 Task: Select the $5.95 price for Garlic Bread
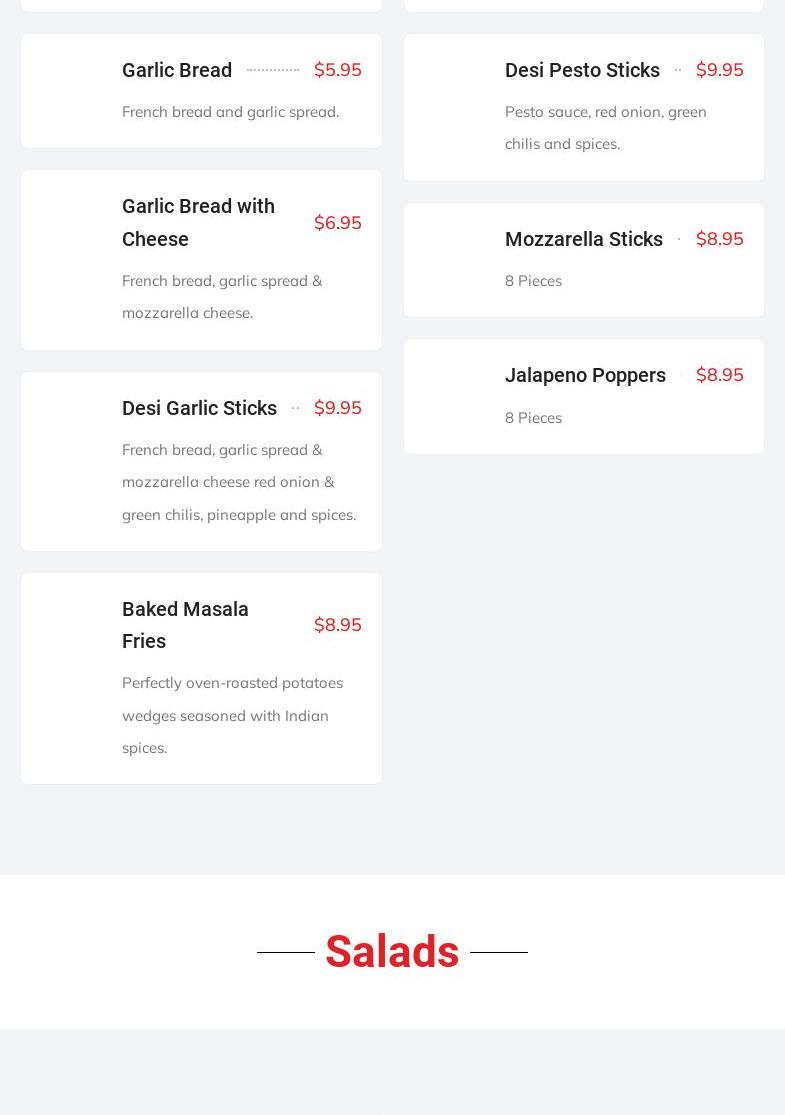tap(337, 70)
